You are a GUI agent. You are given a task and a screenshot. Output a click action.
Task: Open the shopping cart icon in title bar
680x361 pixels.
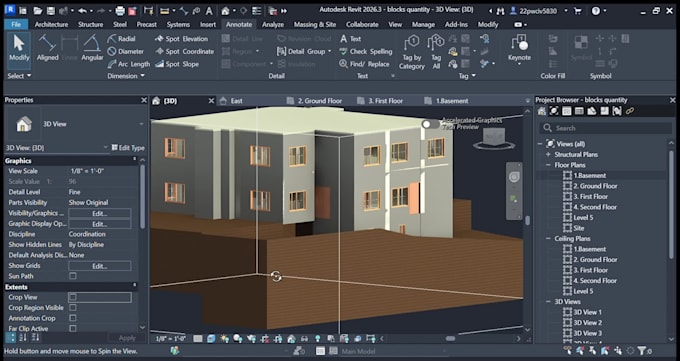[578, 10]
